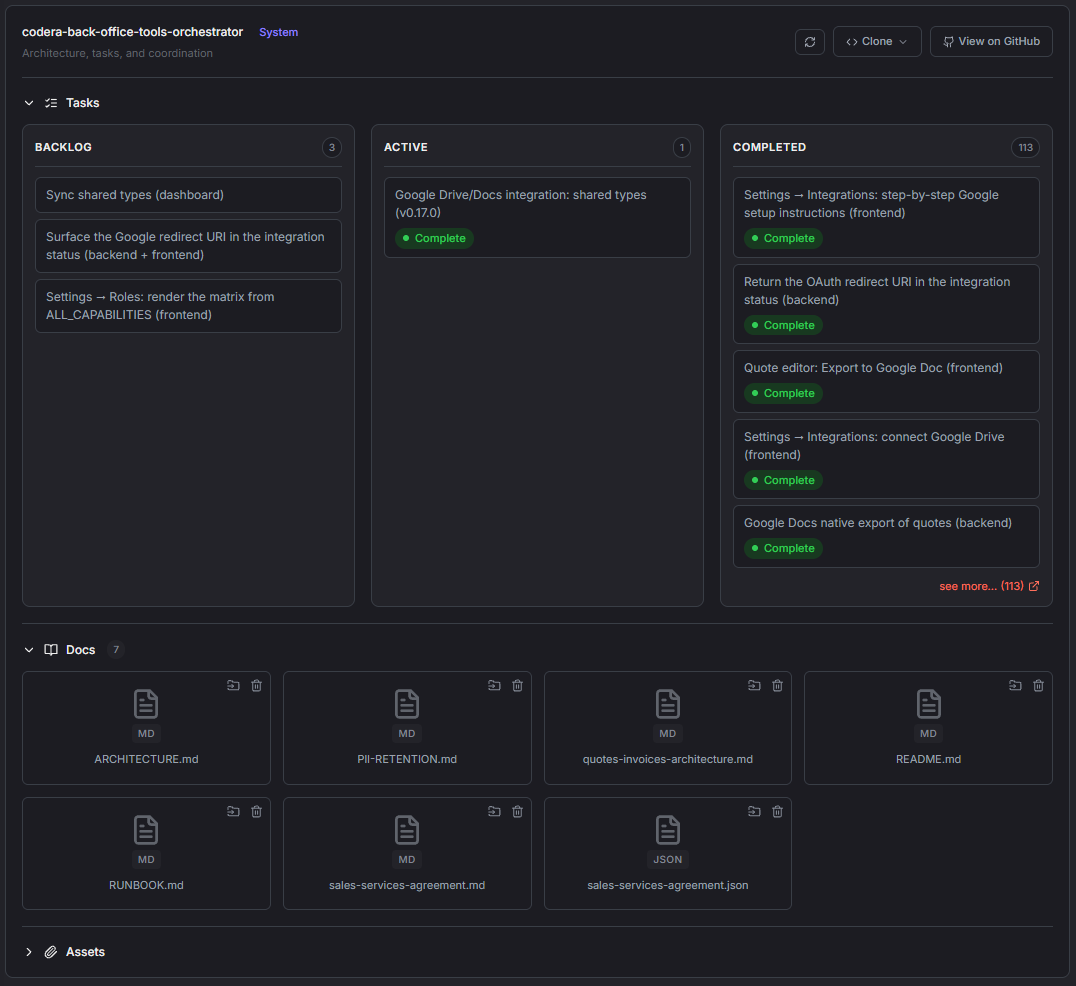Screen dimensions: 1076x986
Task: Open the sales-services-agreement.json document
Action: coord(668,854)
